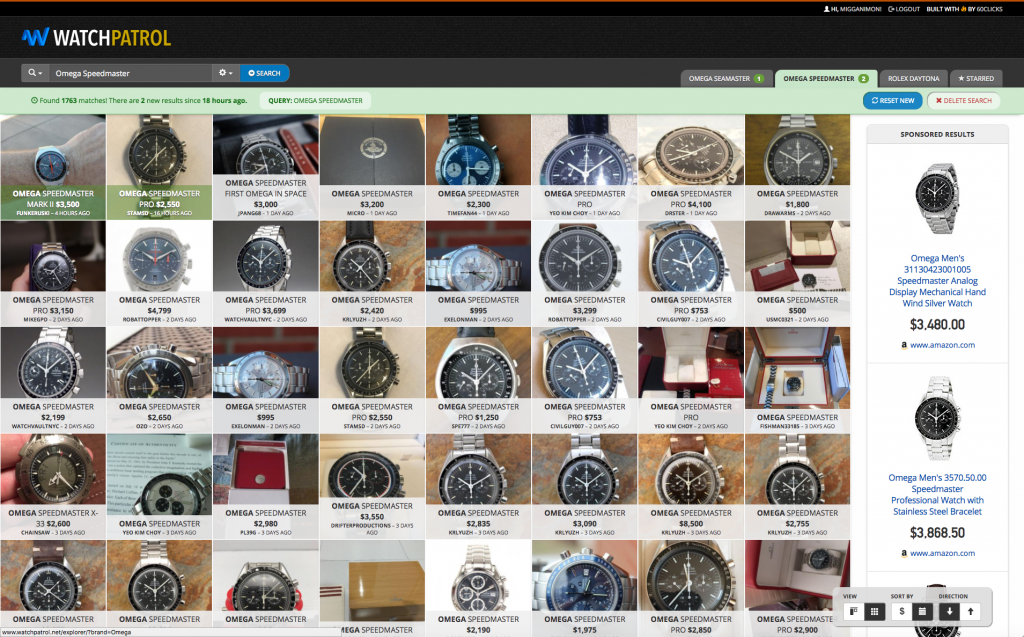The image size is (1024, 637).
Task: Open sponsored Omega Men's 31130423001005 watch link
Action: coord(937,280)
